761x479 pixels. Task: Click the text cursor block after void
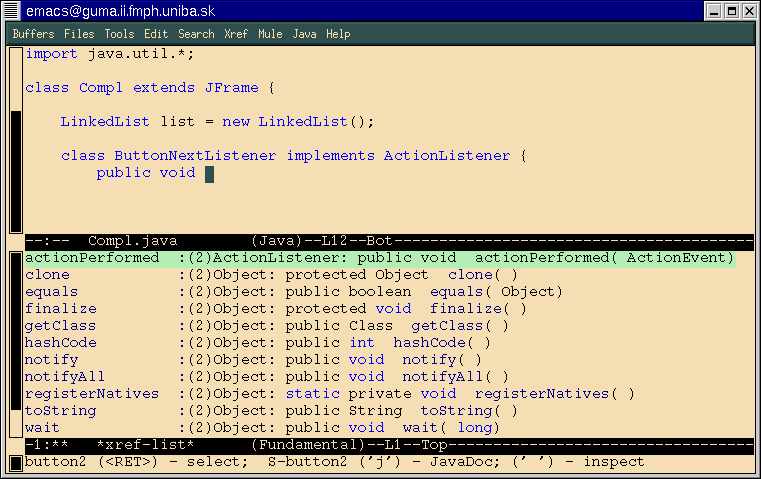pos(209,174)
